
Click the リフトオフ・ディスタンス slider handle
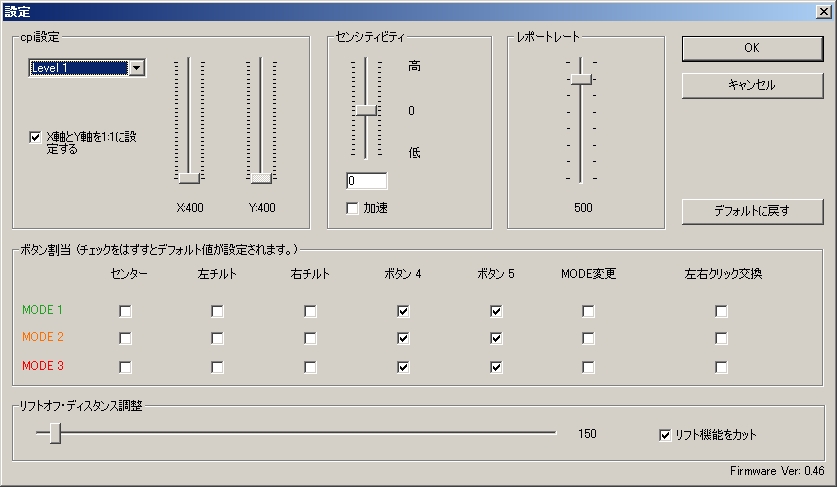[x=56, y=433]
